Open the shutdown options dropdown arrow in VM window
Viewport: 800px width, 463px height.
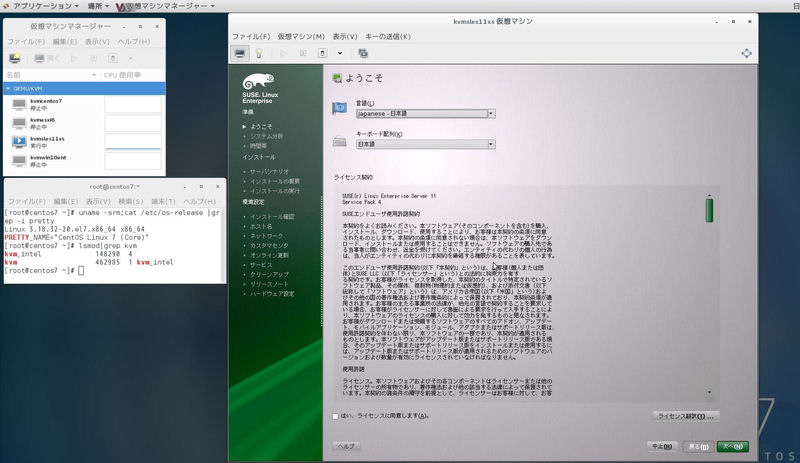point(340,53)
